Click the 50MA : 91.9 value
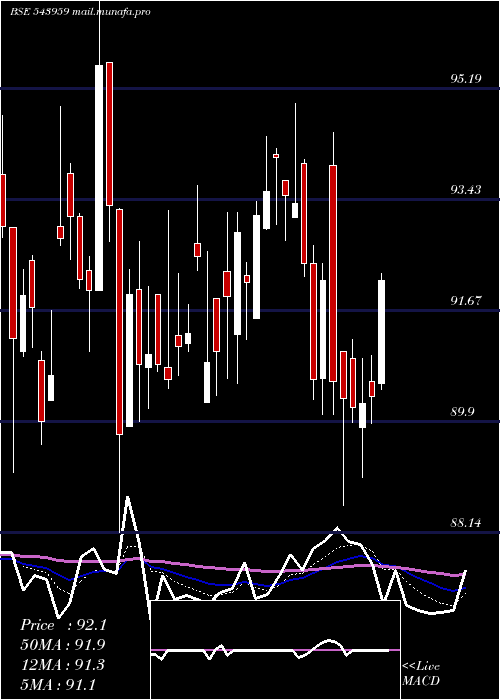Screen dimensions: 500x700 pos(63,645)
